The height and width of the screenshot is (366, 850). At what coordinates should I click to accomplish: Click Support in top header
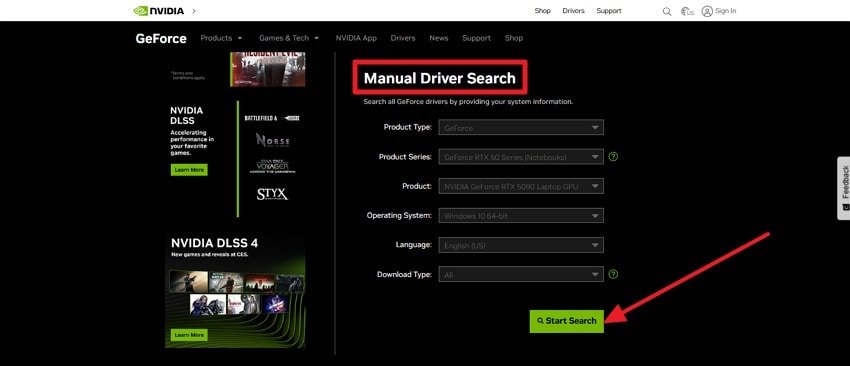609,11
